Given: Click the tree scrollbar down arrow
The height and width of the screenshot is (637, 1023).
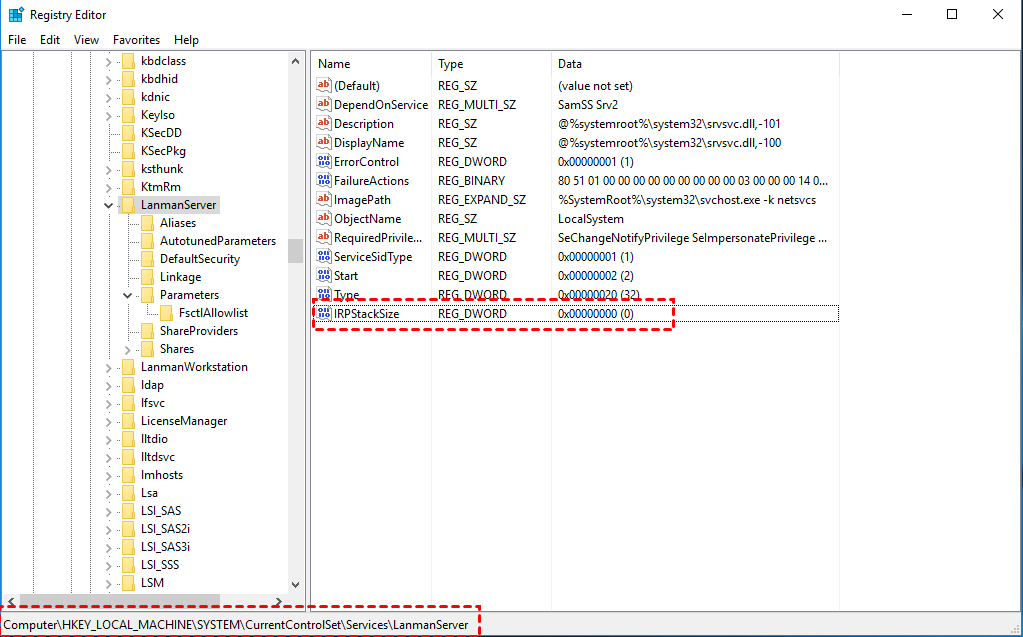Looking at the screenshot, I should (x=296, y=585).
